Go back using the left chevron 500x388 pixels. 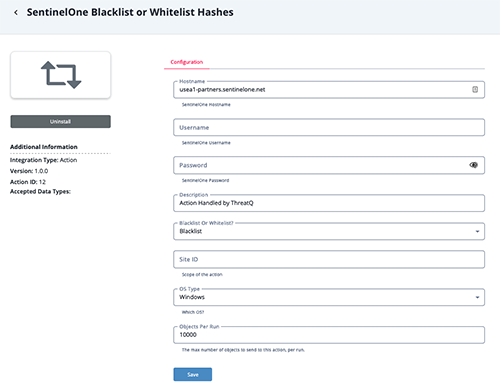pyautogui.click(x=16, y=12)
